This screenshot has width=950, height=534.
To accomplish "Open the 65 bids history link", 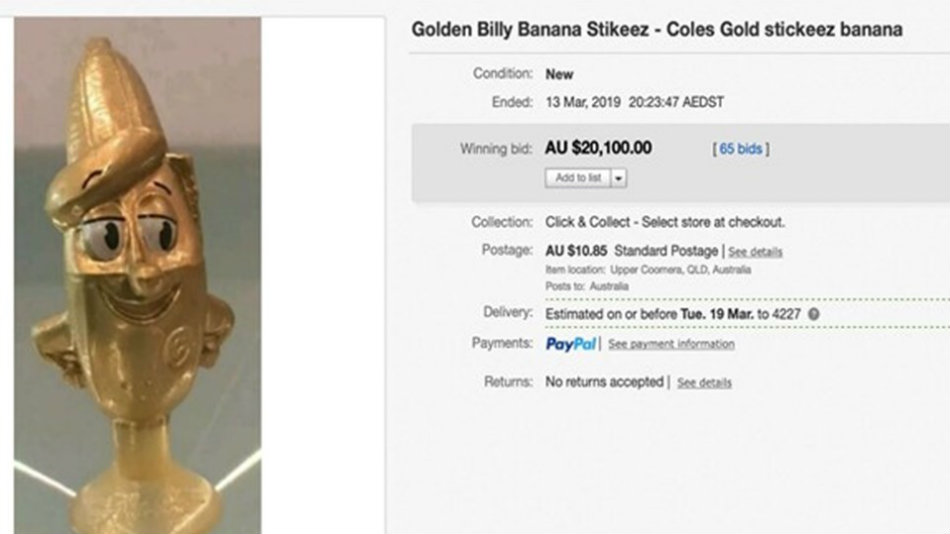I will [740, 149].
